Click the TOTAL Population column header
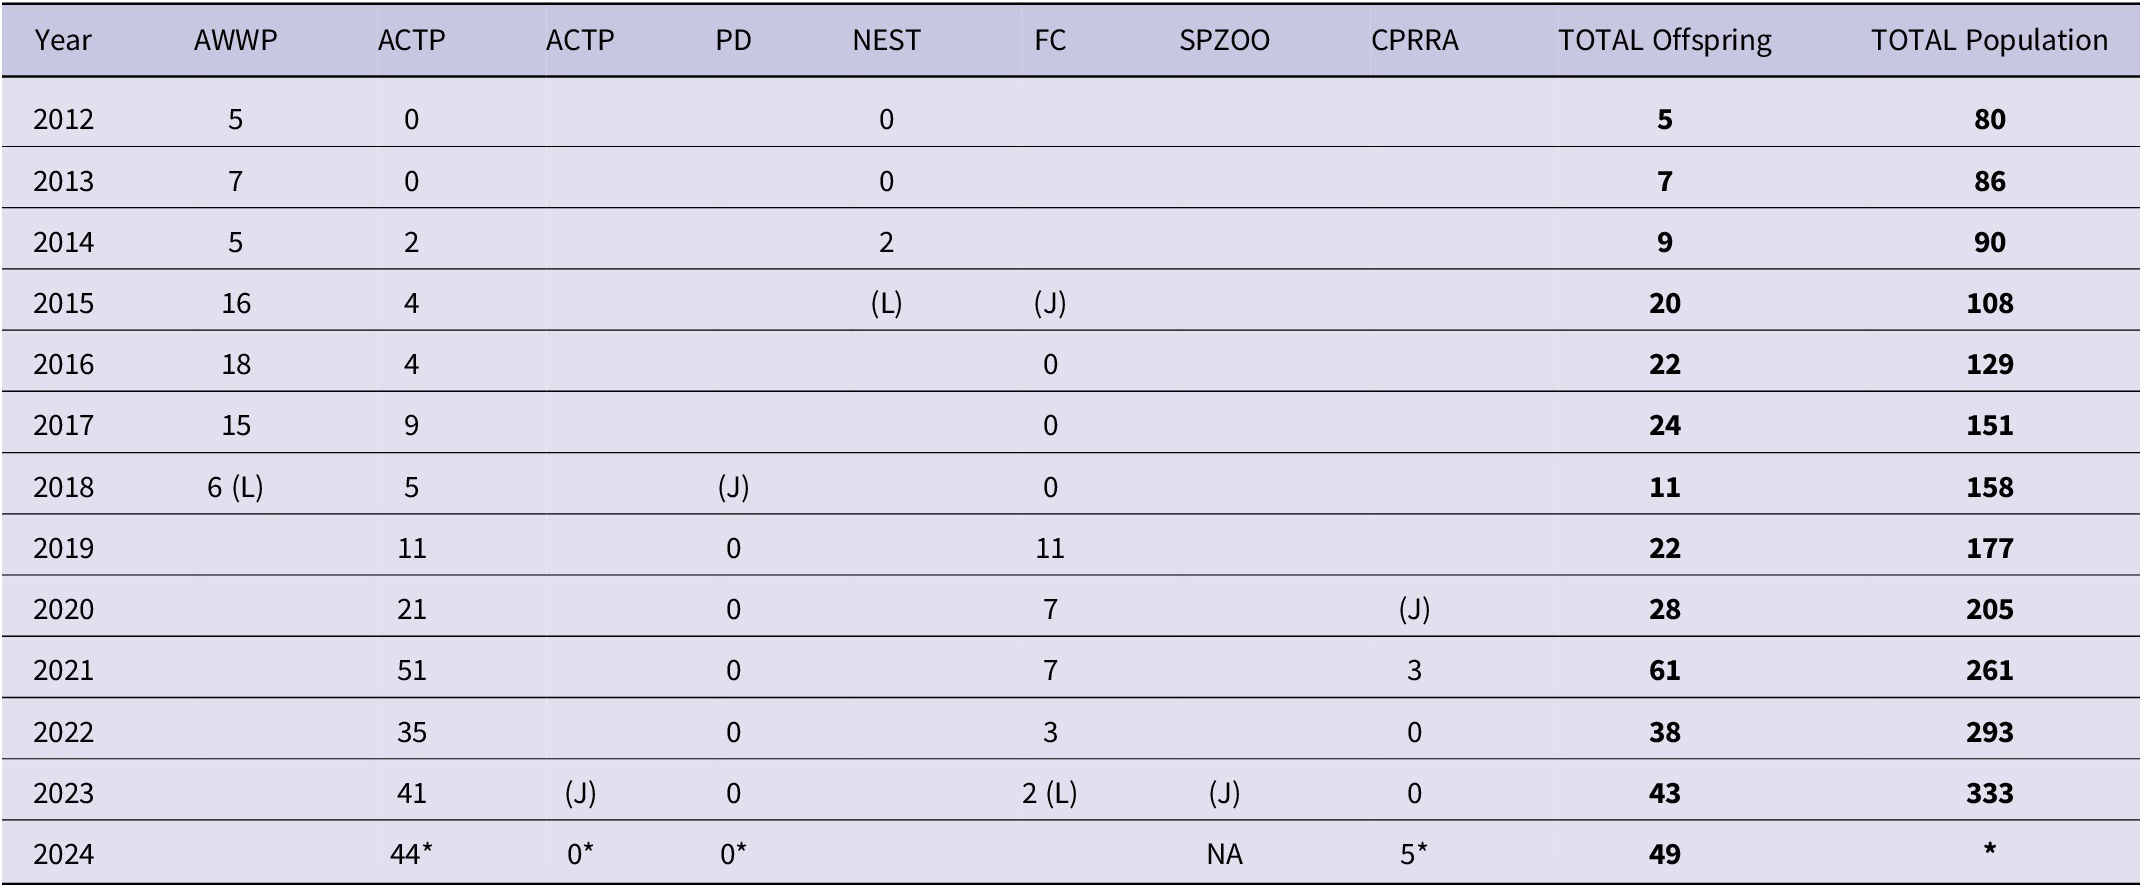This screenshot has width=2142, height=887. tap(1989, 40)
